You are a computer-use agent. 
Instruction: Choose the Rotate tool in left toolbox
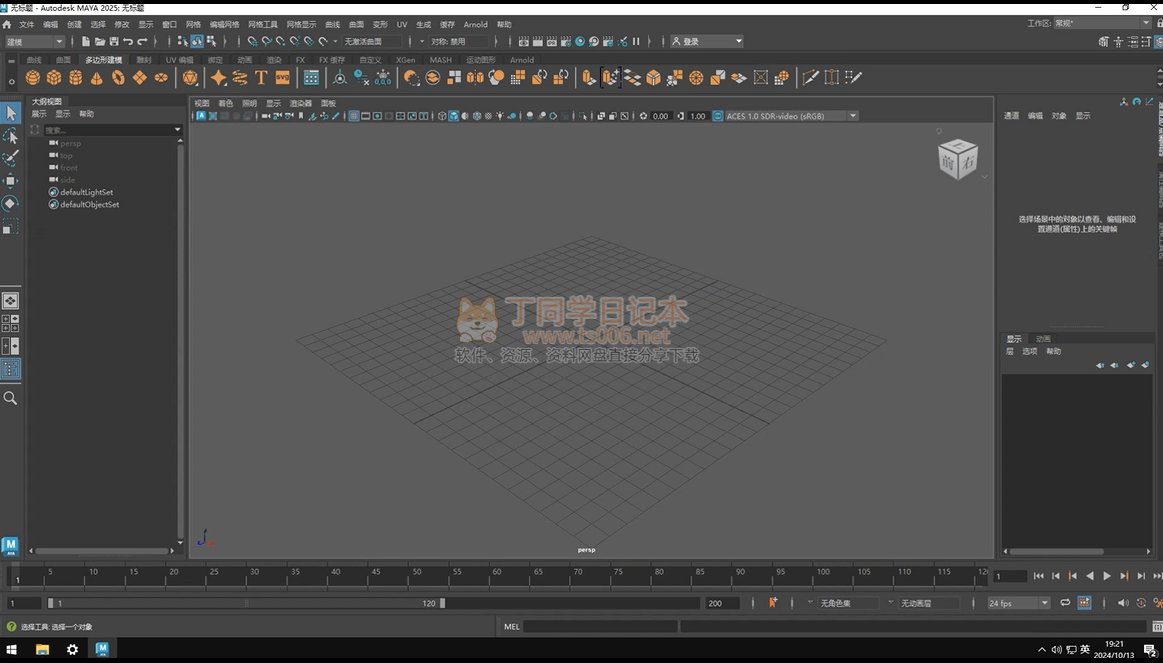pyautogui.click(x=10, y=204)
